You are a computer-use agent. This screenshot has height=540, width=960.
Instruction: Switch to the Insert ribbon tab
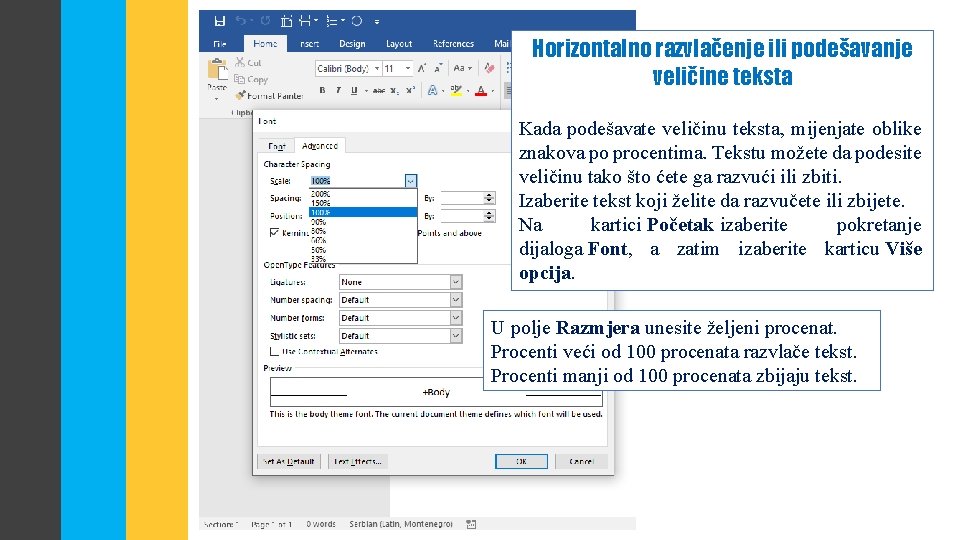click(x=309, y=43)
